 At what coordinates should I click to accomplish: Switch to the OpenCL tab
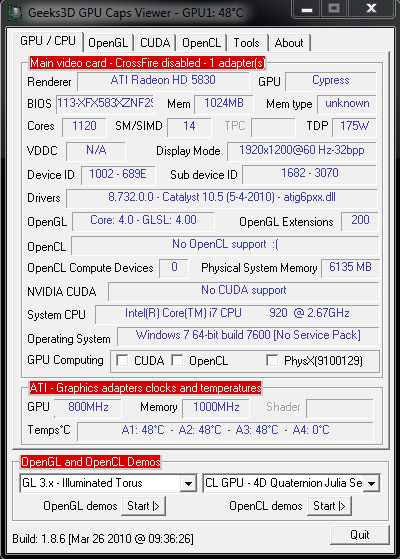(201, 43)
